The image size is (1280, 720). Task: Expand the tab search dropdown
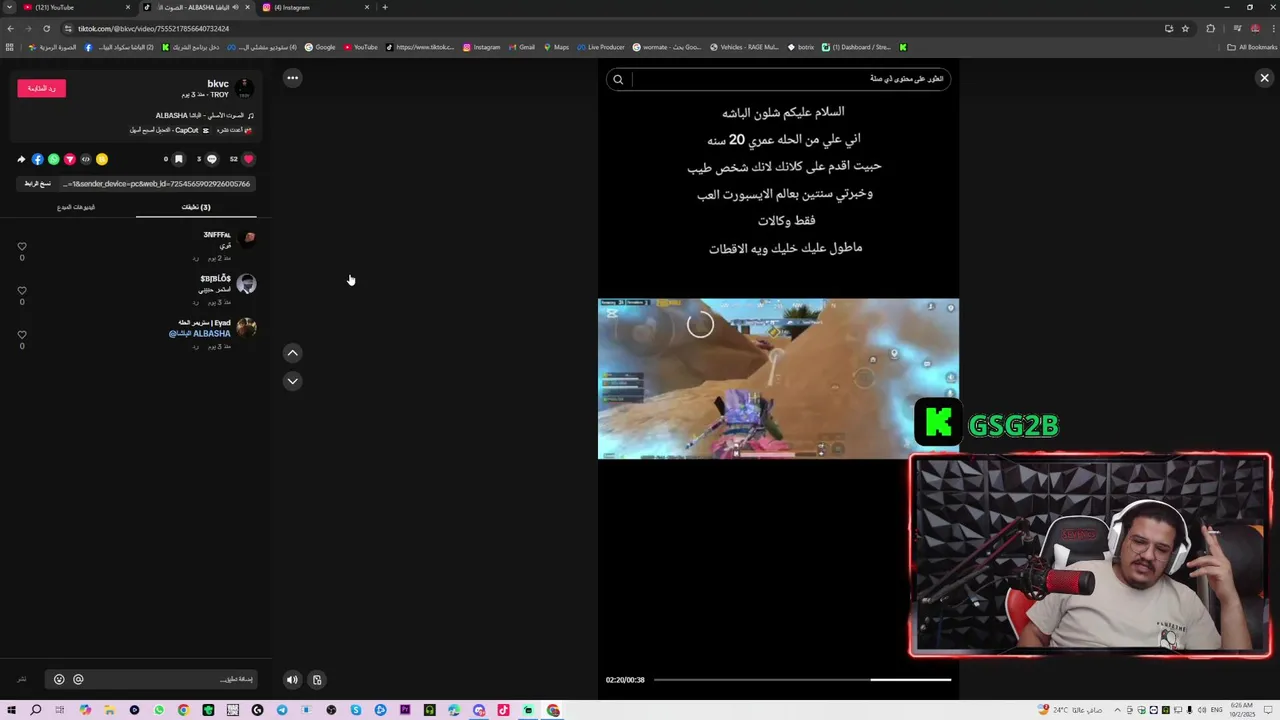coord(7,7)
